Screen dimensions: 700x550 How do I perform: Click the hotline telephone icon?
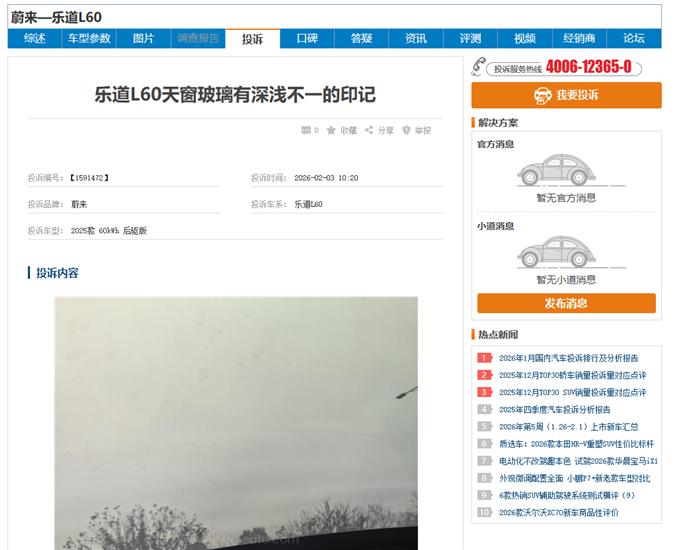(x=478, y=67)
